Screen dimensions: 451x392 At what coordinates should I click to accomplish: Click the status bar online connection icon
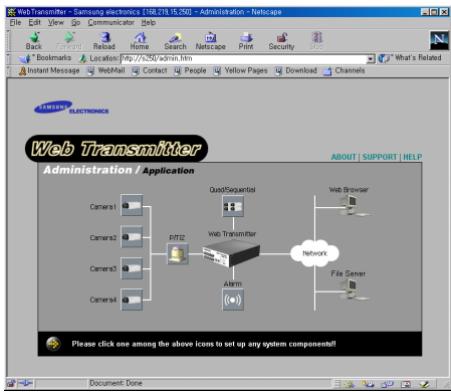(x=25, y=383)
